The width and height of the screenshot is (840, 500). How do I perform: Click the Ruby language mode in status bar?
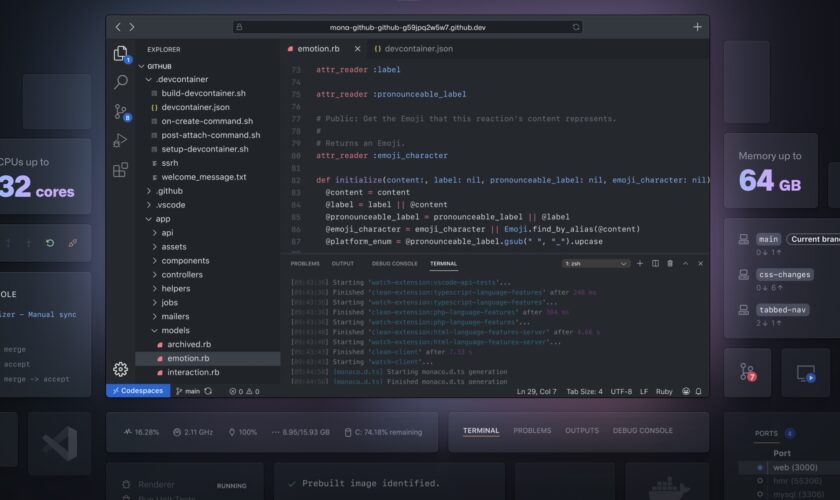point(663,391)
